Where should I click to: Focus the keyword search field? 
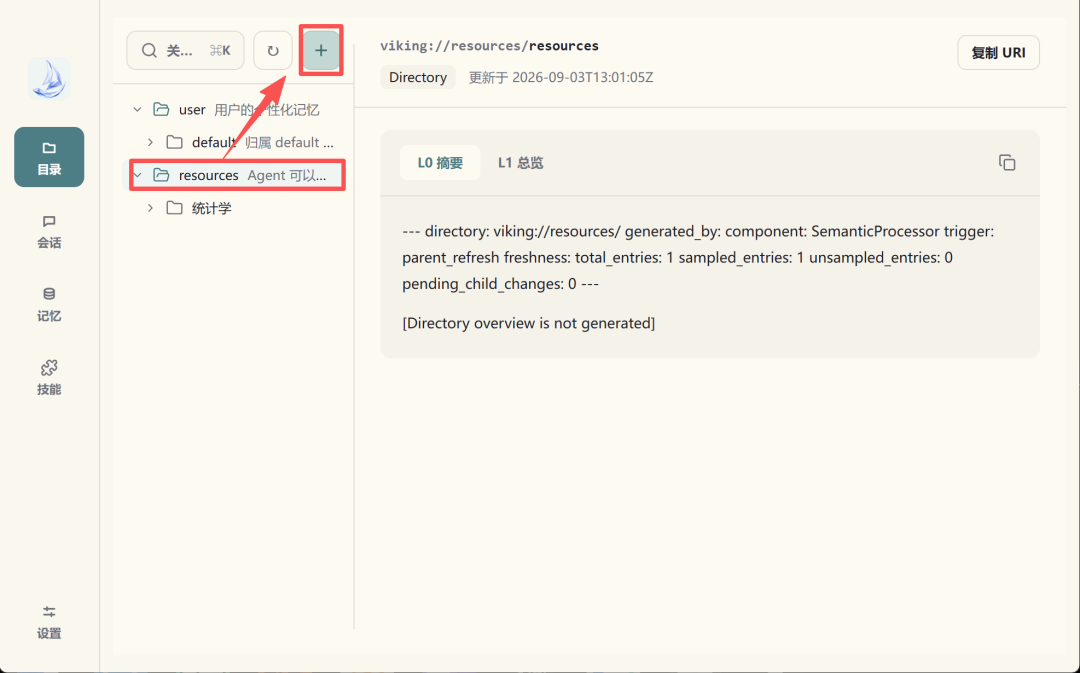tap(185, 50)
